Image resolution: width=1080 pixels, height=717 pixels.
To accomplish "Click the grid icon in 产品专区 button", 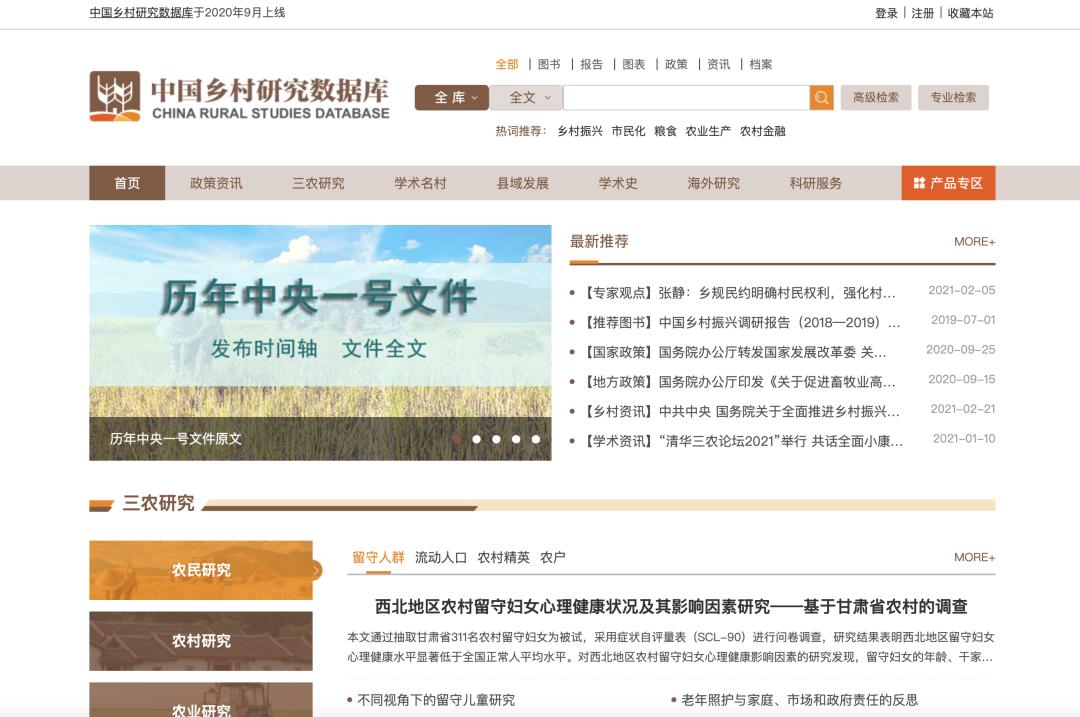I will pos(919,183).
